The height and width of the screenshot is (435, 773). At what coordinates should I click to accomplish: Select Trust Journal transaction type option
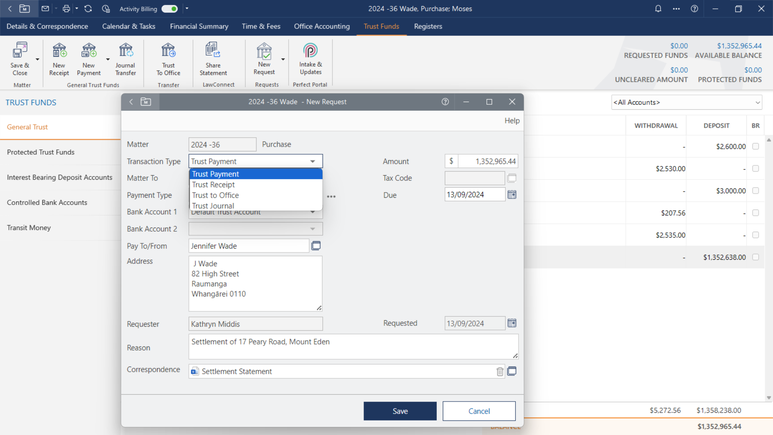click(212, 206)
